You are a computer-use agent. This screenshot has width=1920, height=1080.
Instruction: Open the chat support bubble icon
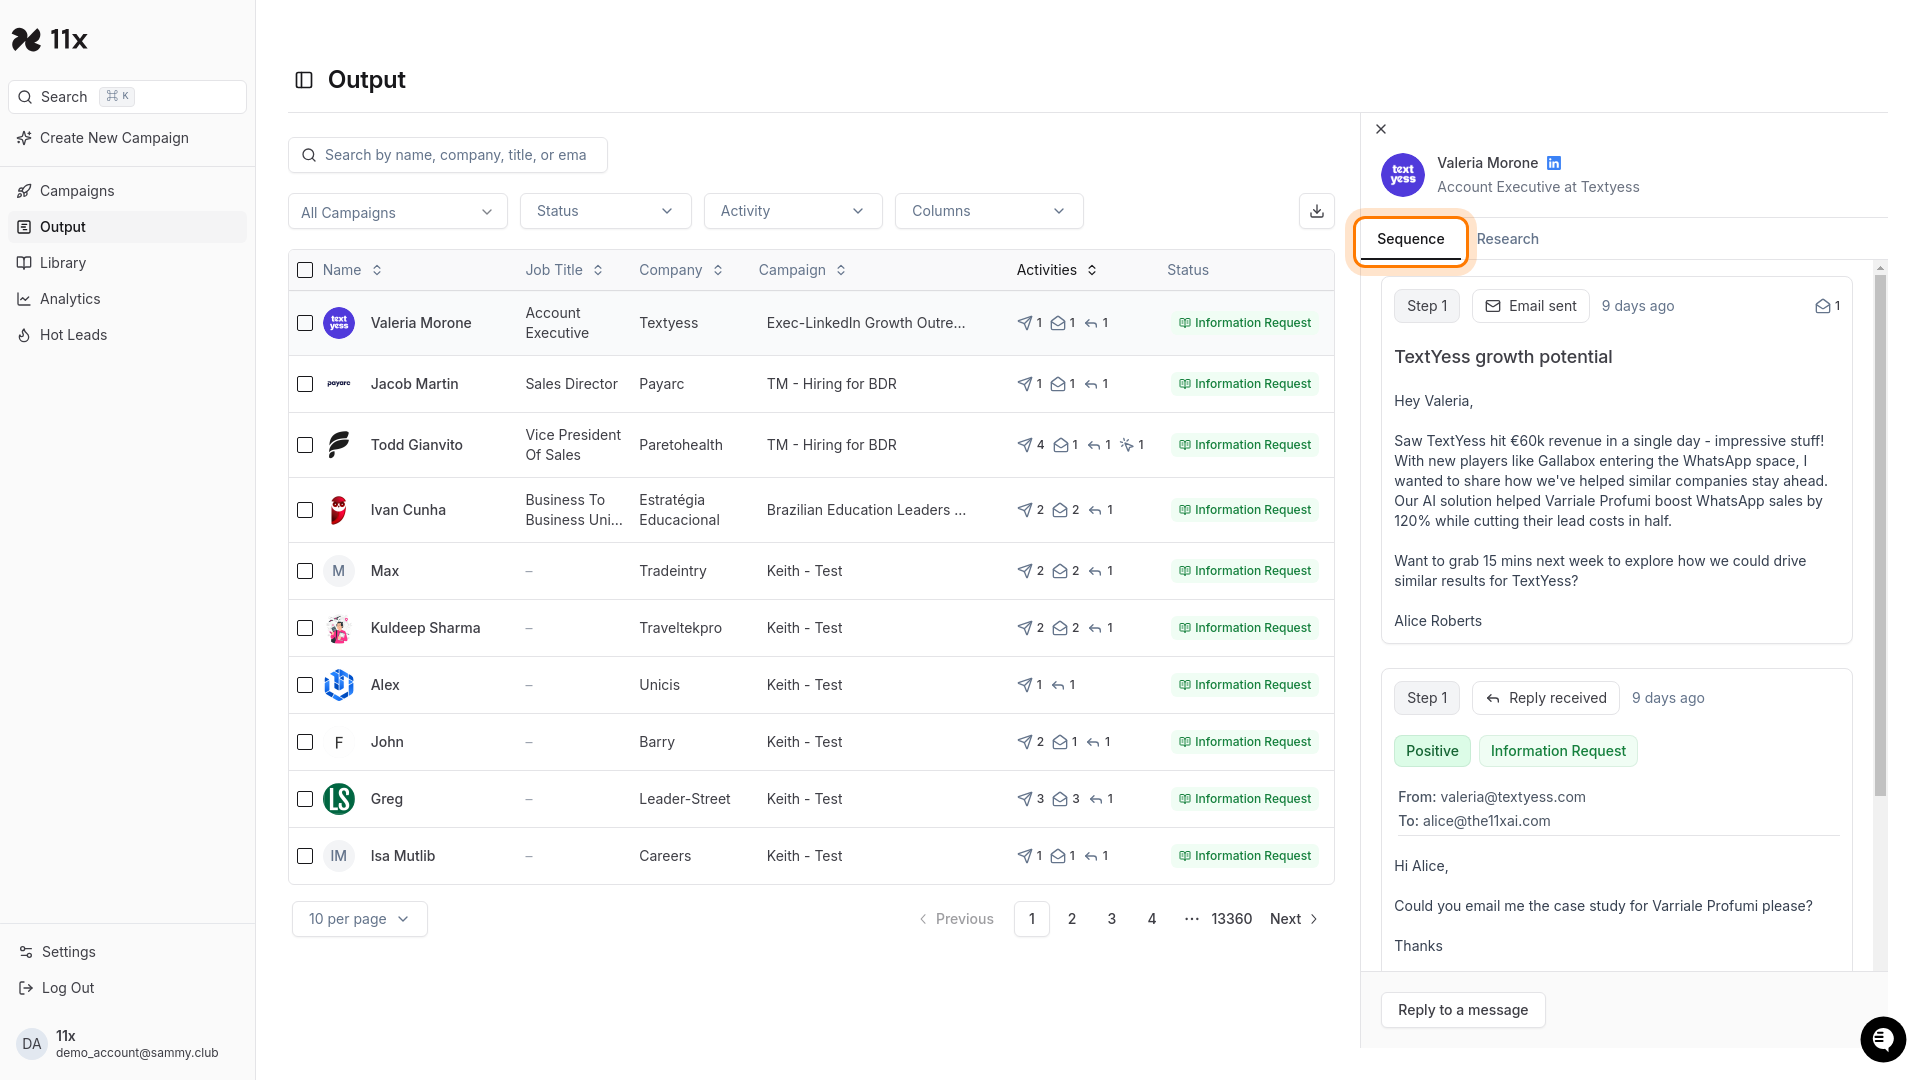1883,1039
